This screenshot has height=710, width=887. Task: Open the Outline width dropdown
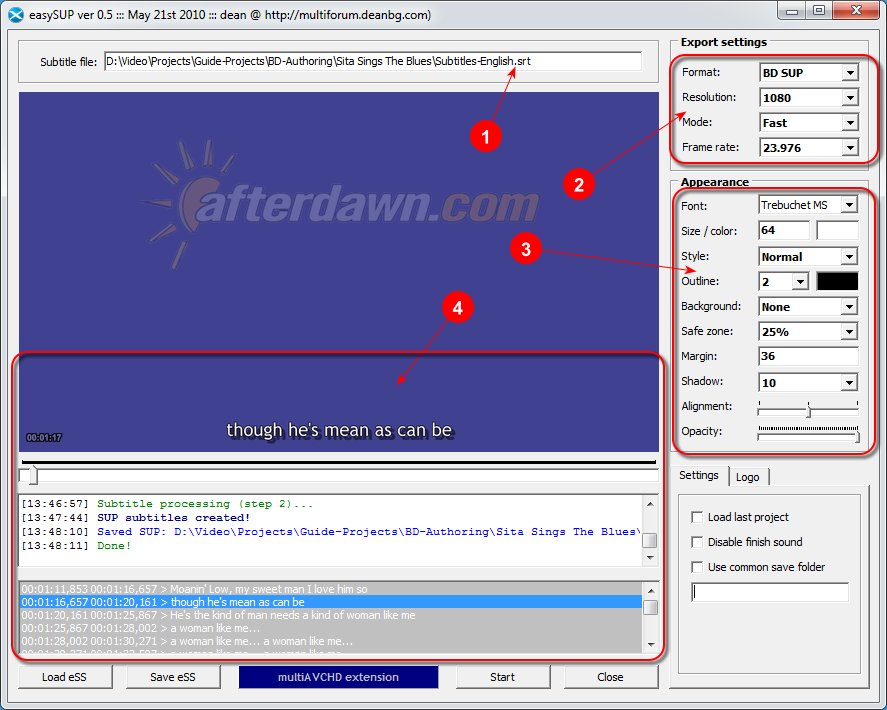[783, 281]
